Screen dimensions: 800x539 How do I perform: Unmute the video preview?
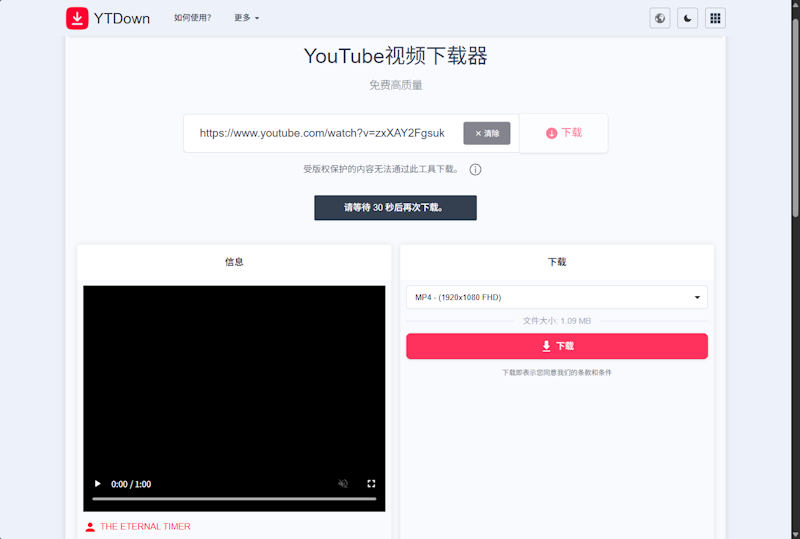[x=343, y=484]
